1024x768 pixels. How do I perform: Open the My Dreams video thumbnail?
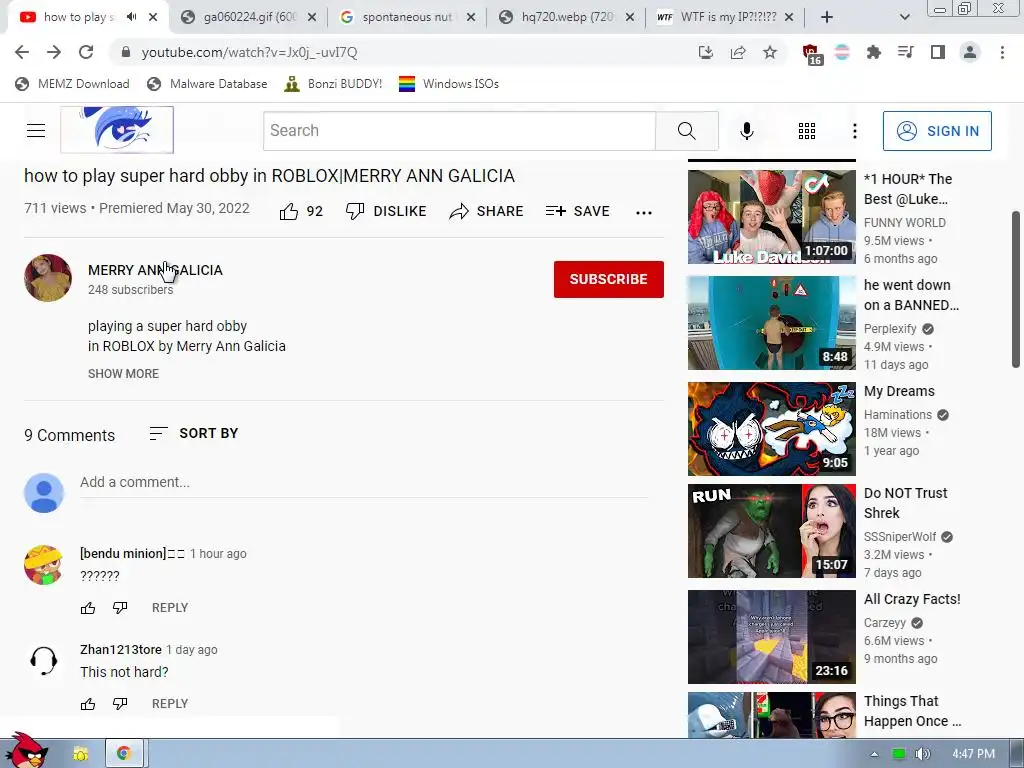point(771,429)
